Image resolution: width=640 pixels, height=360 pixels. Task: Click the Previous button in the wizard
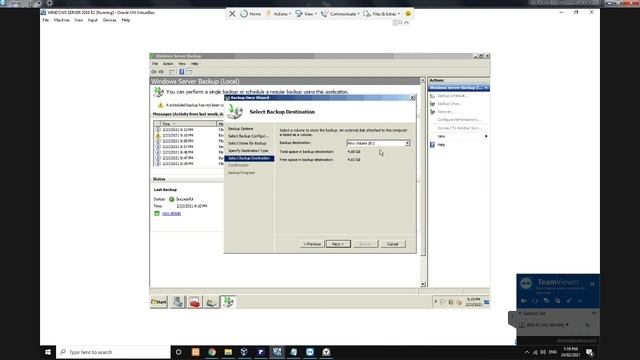[x=312, y=244]
